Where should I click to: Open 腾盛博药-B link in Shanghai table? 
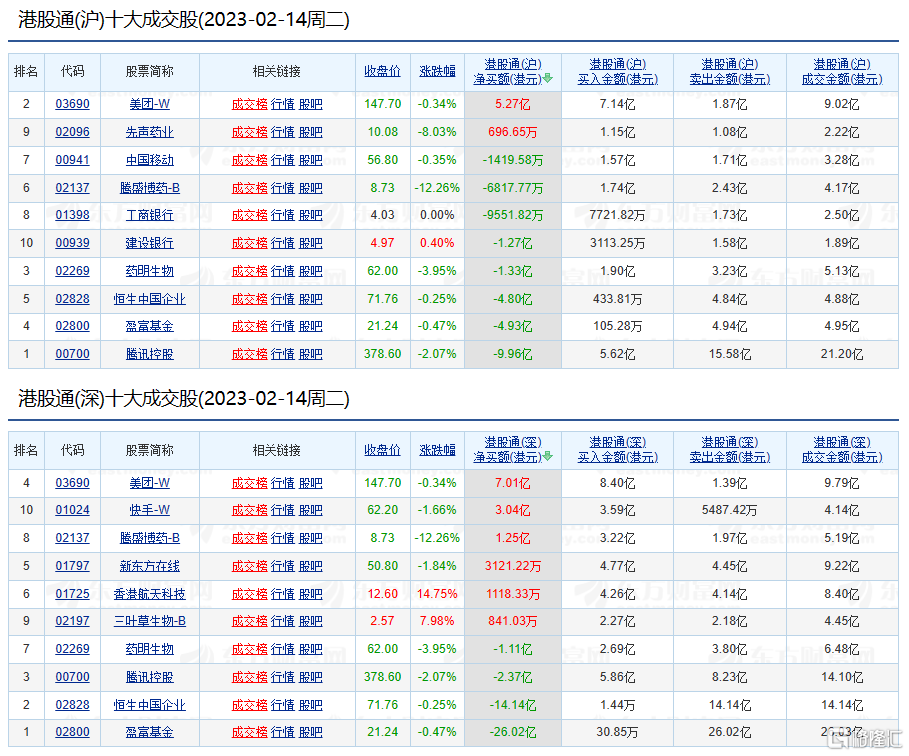[x=150, y=188]
